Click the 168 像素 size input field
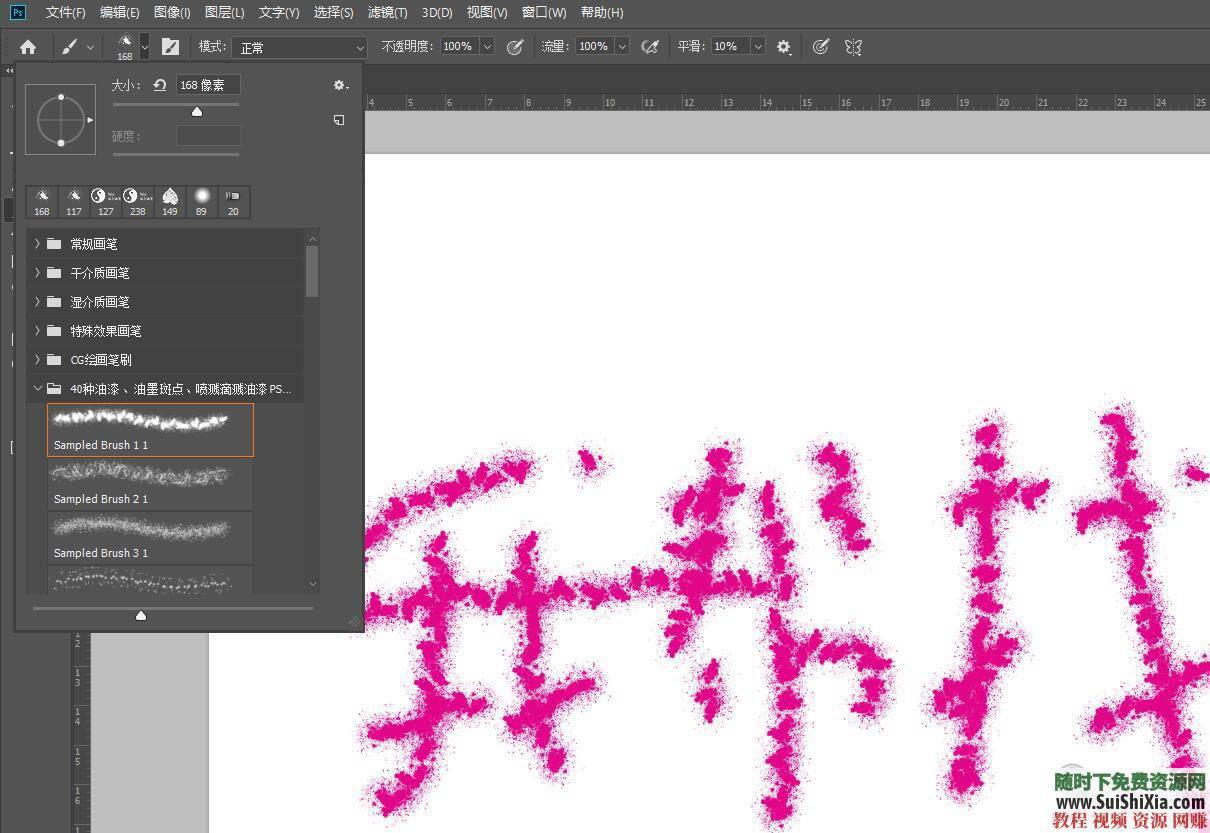This screenshot has width=1210, height=833. tap(208, 86)
